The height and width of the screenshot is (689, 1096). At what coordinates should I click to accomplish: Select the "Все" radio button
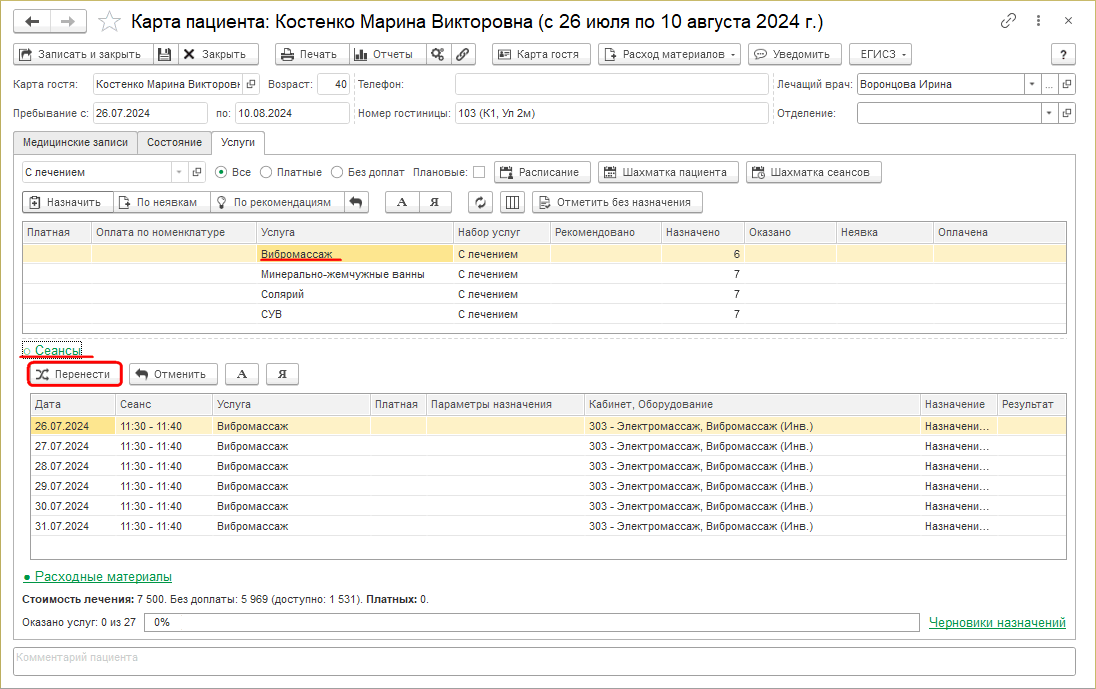pyautogui.click(x=222, y=172)
